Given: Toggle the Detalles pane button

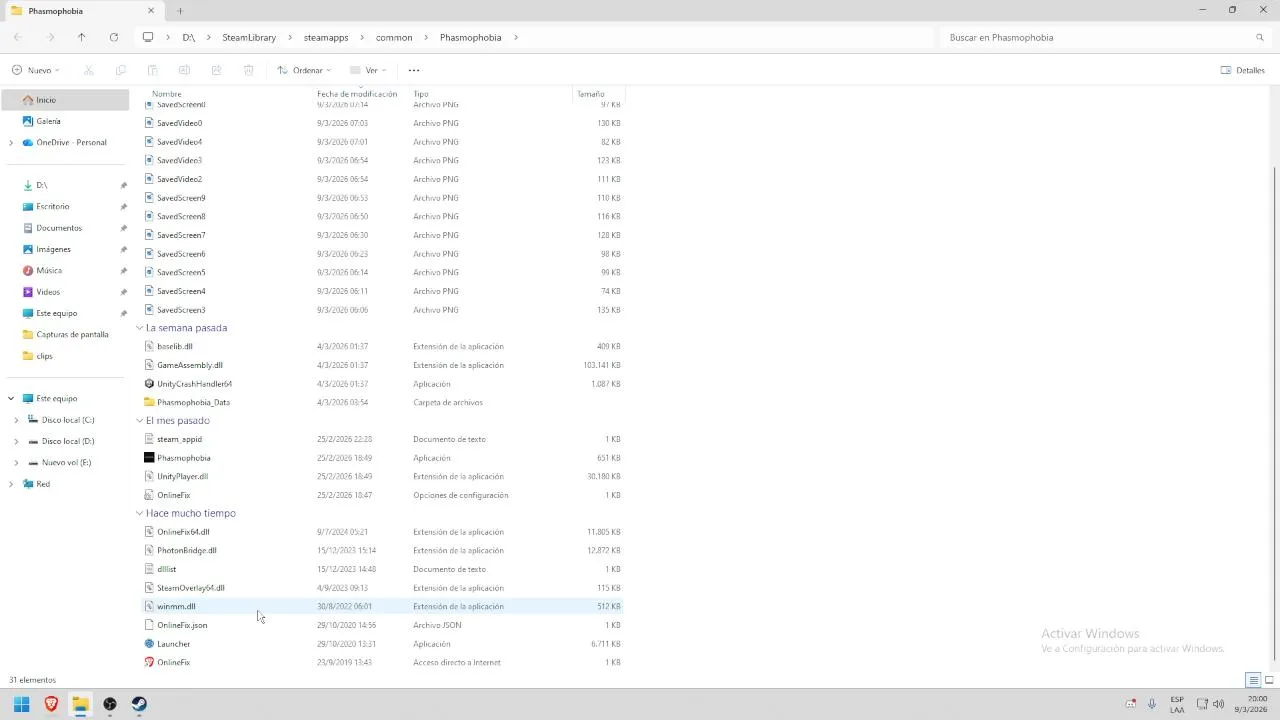Looking at the screenshot, I should [1243, 70].
